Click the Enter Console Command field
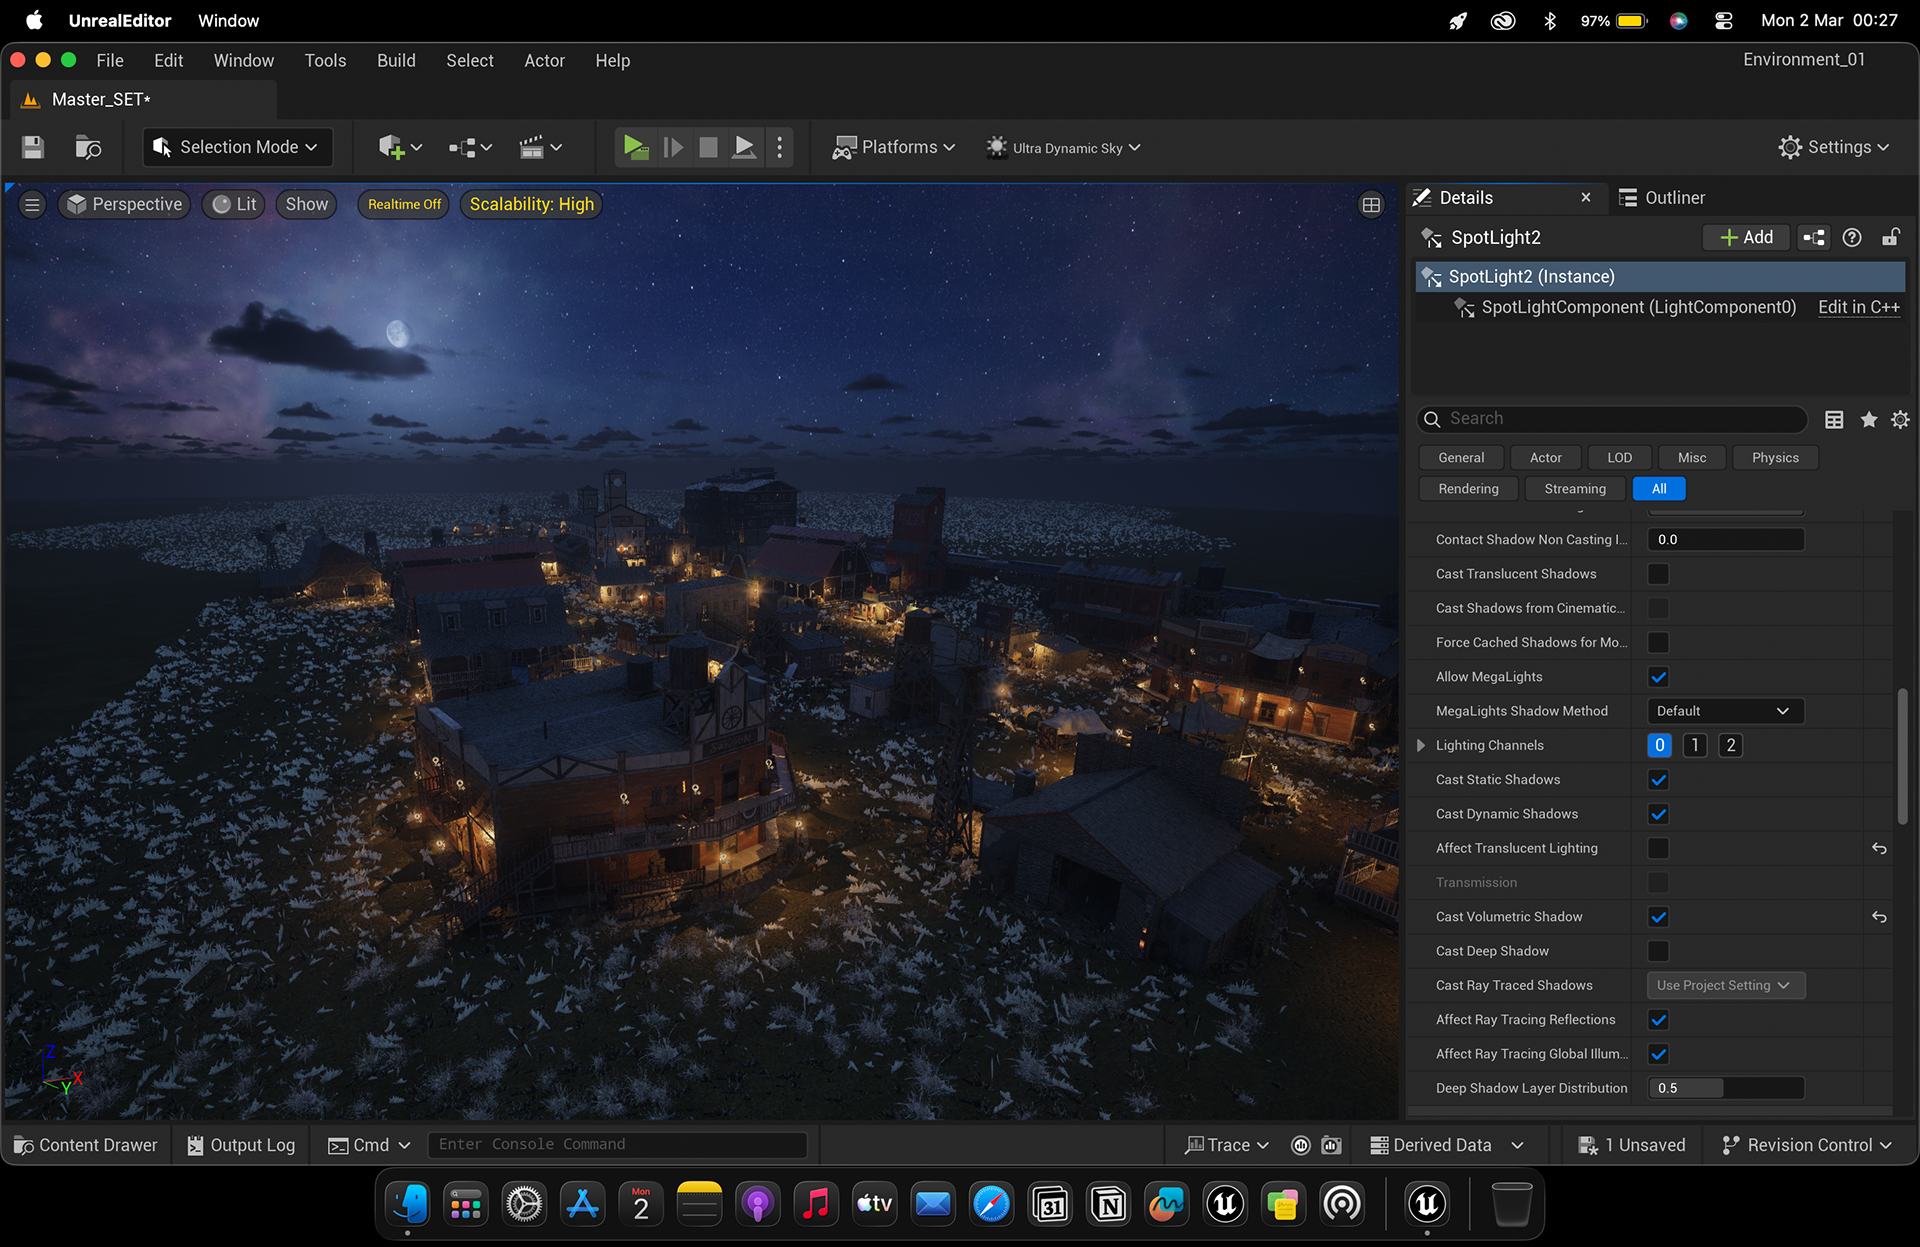 [x=617, y=1144]
